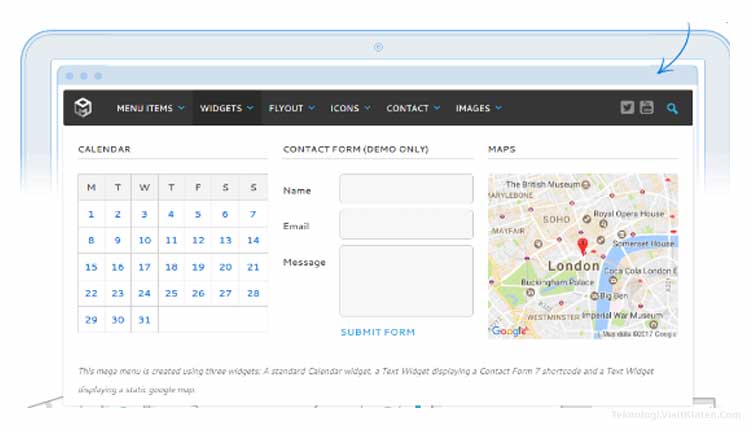Select calendar day 14
The width and height of the screenshot is (750, 430).
(x=253, y=240)
